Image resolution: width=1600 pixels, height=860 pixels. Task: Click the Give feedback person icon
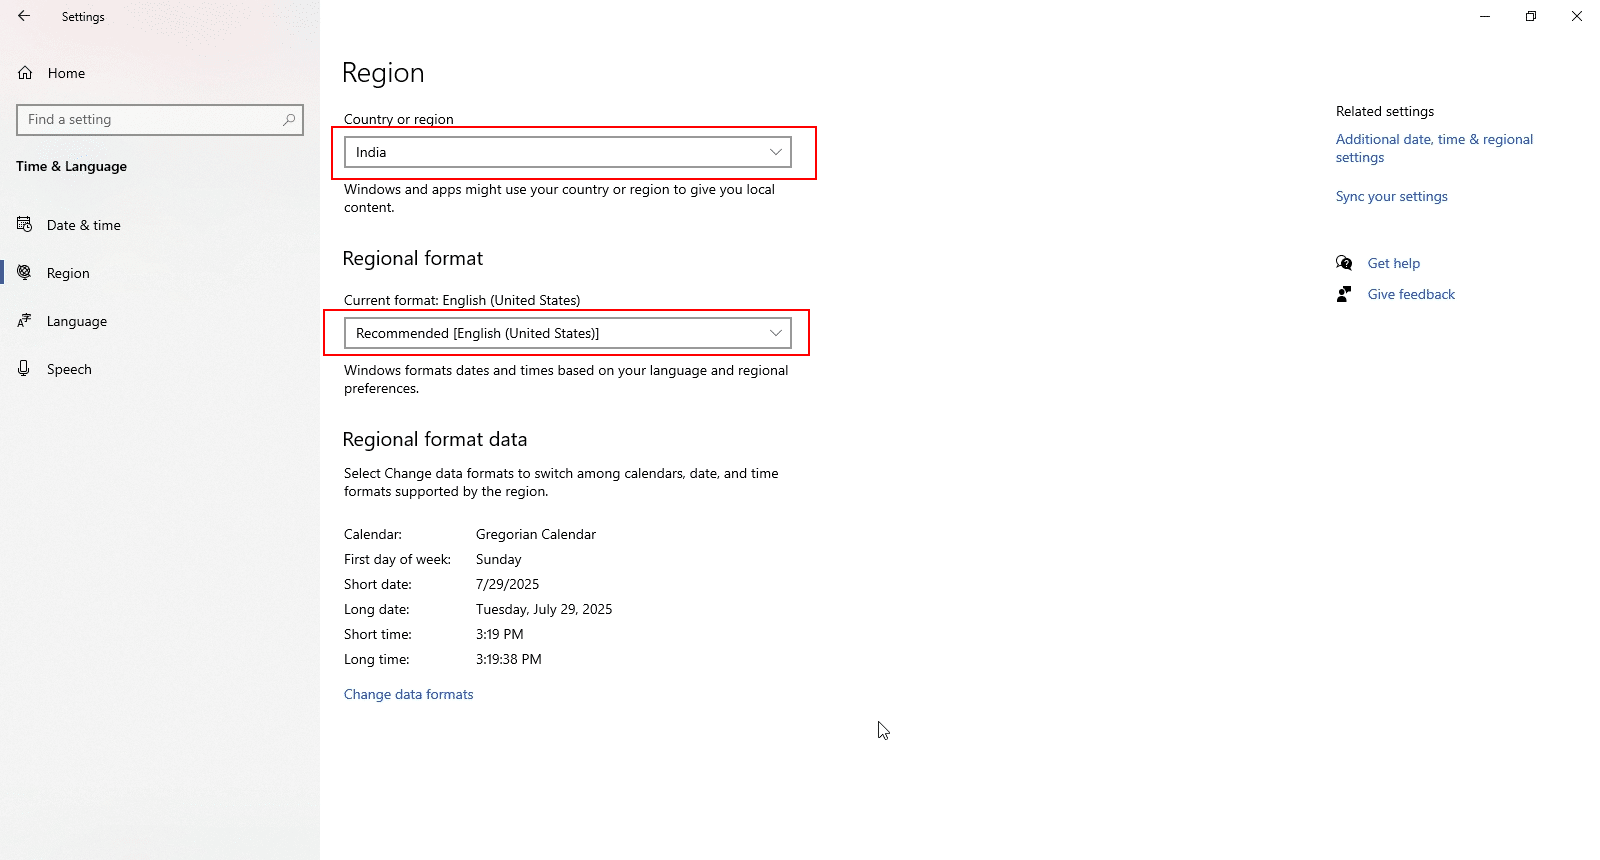[x=1344, y=294]
